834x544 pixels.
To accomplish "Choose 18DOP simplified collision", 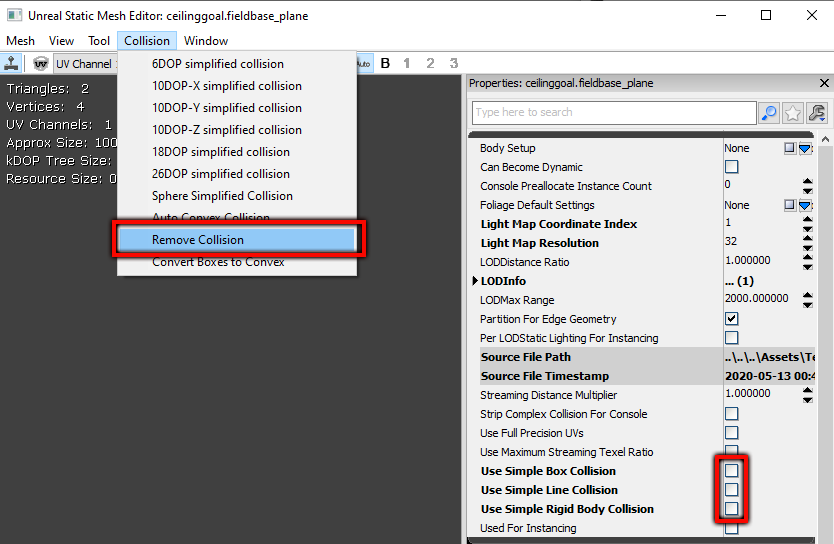I will pyautogui.click(x=237, y=152).
